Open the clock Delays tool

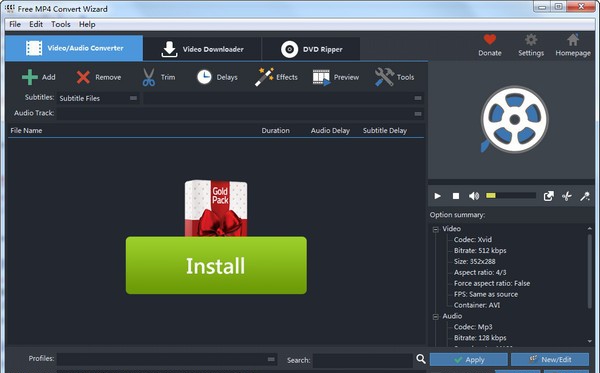click(x=204, y=77)
